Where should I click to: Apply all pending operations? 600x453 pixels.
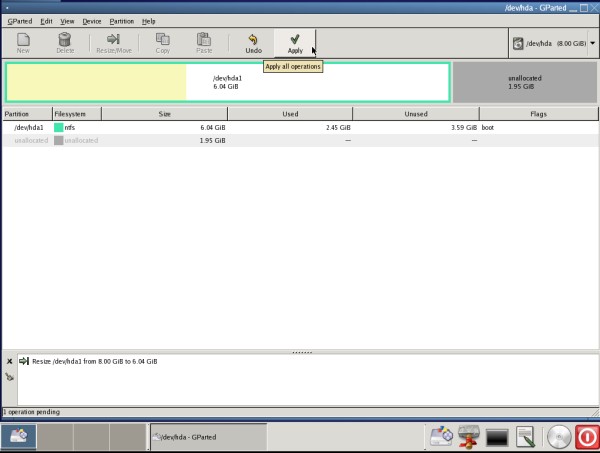295,43
